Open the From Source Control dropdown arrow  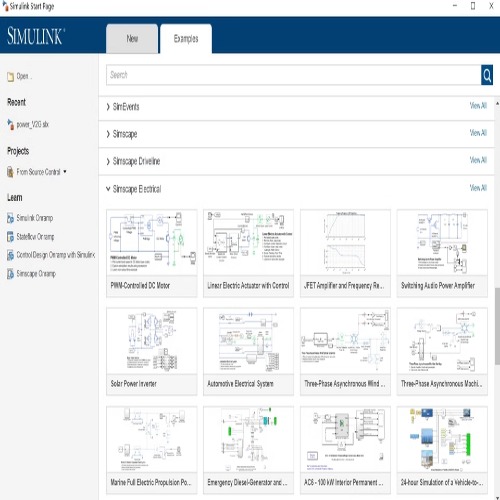tap(65, 172)
